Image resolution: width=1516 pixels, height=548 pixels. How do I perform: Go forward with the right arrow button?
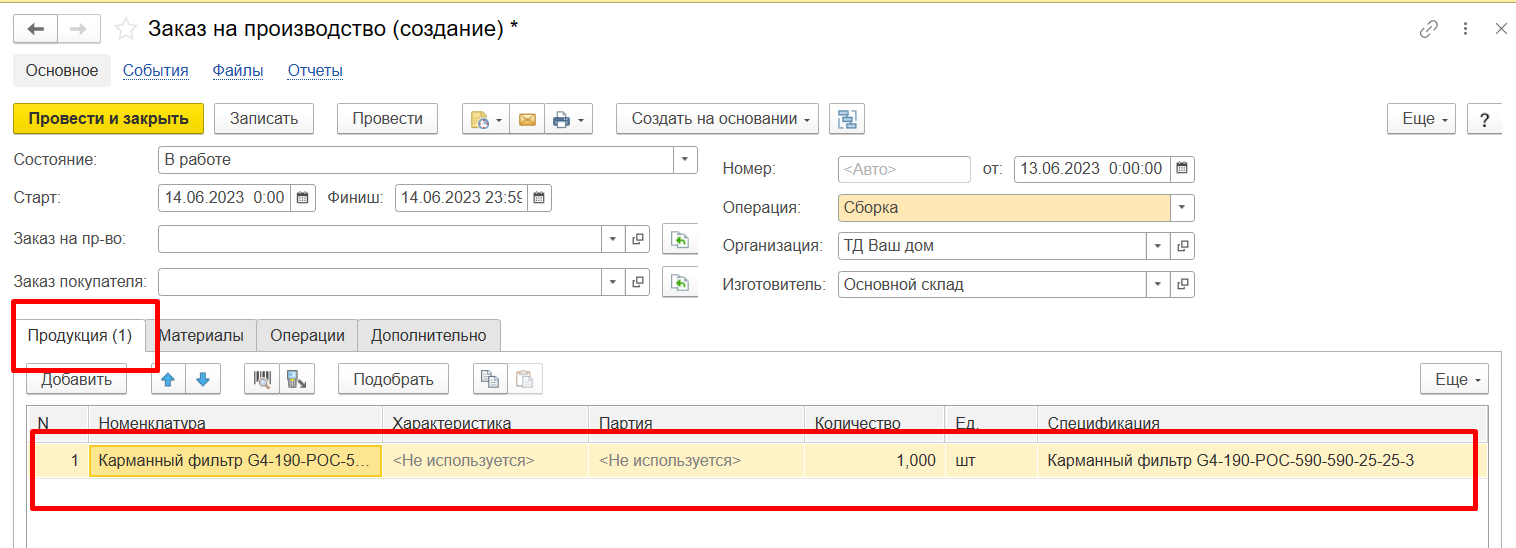pos(79,29)
